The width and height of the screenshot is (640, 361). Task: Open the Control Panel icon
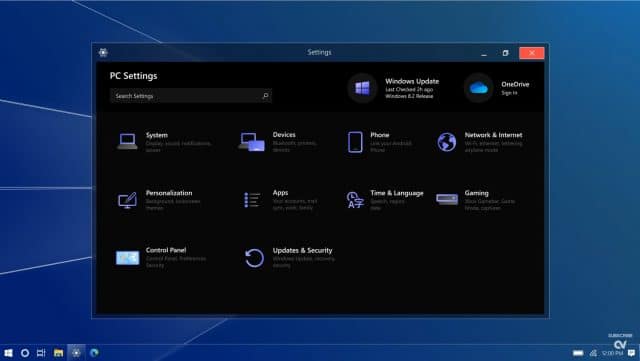pos(127,258)
